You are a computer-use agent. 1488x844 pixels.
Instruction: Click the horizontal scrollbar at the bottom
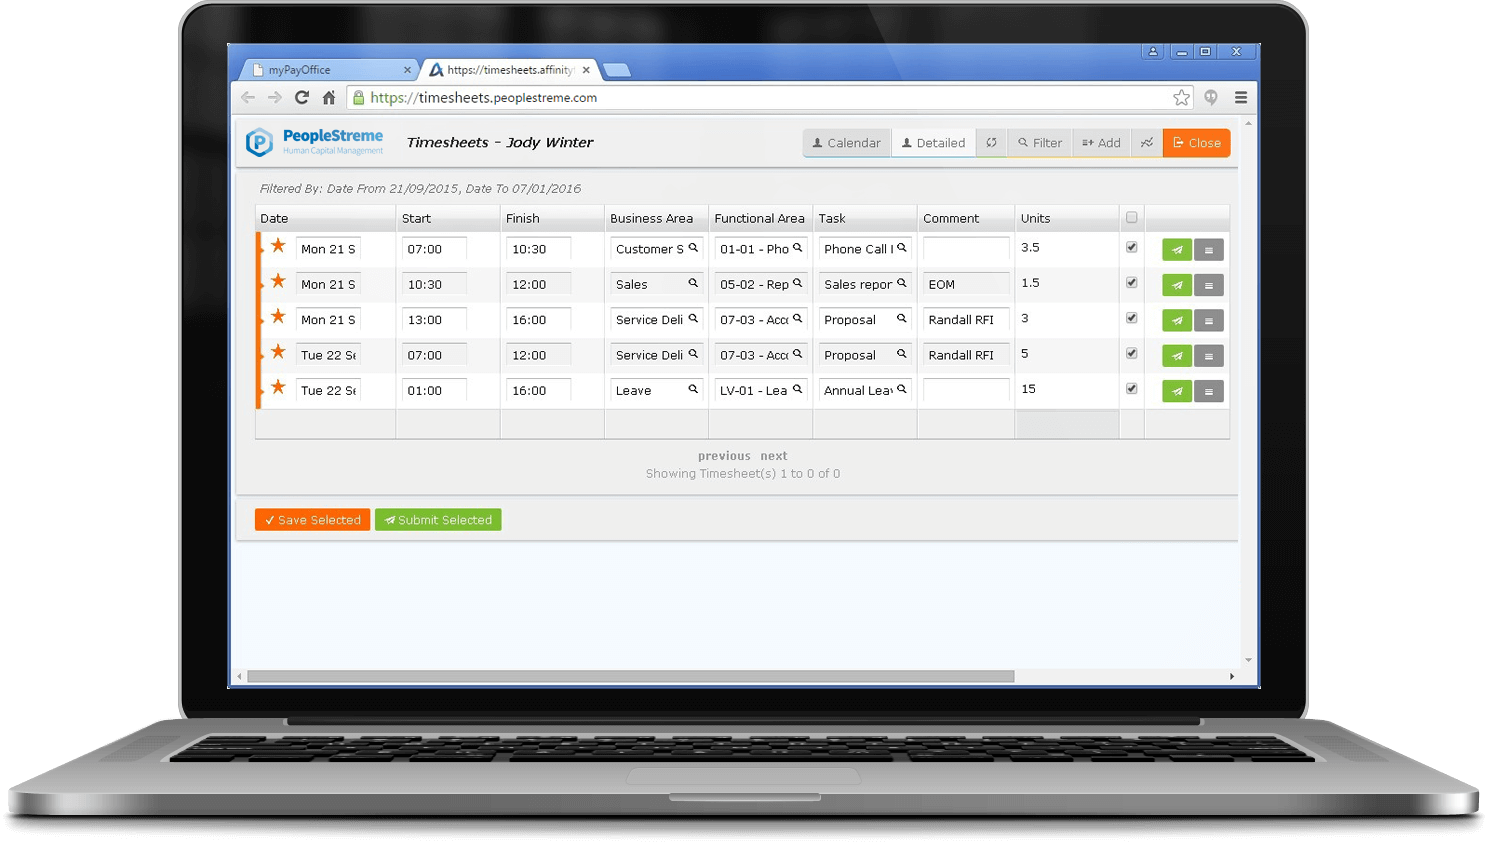tap(630, 677)
